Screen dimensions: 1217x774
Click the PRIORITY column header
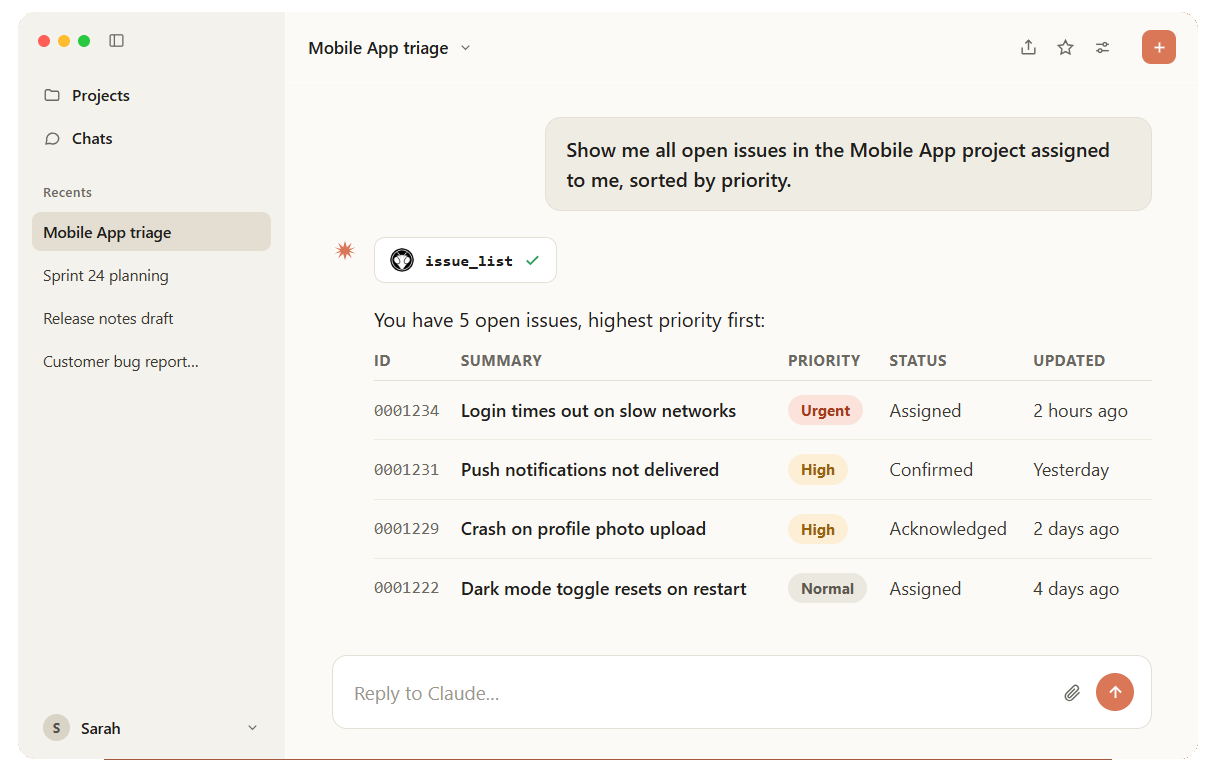[824, 360]
